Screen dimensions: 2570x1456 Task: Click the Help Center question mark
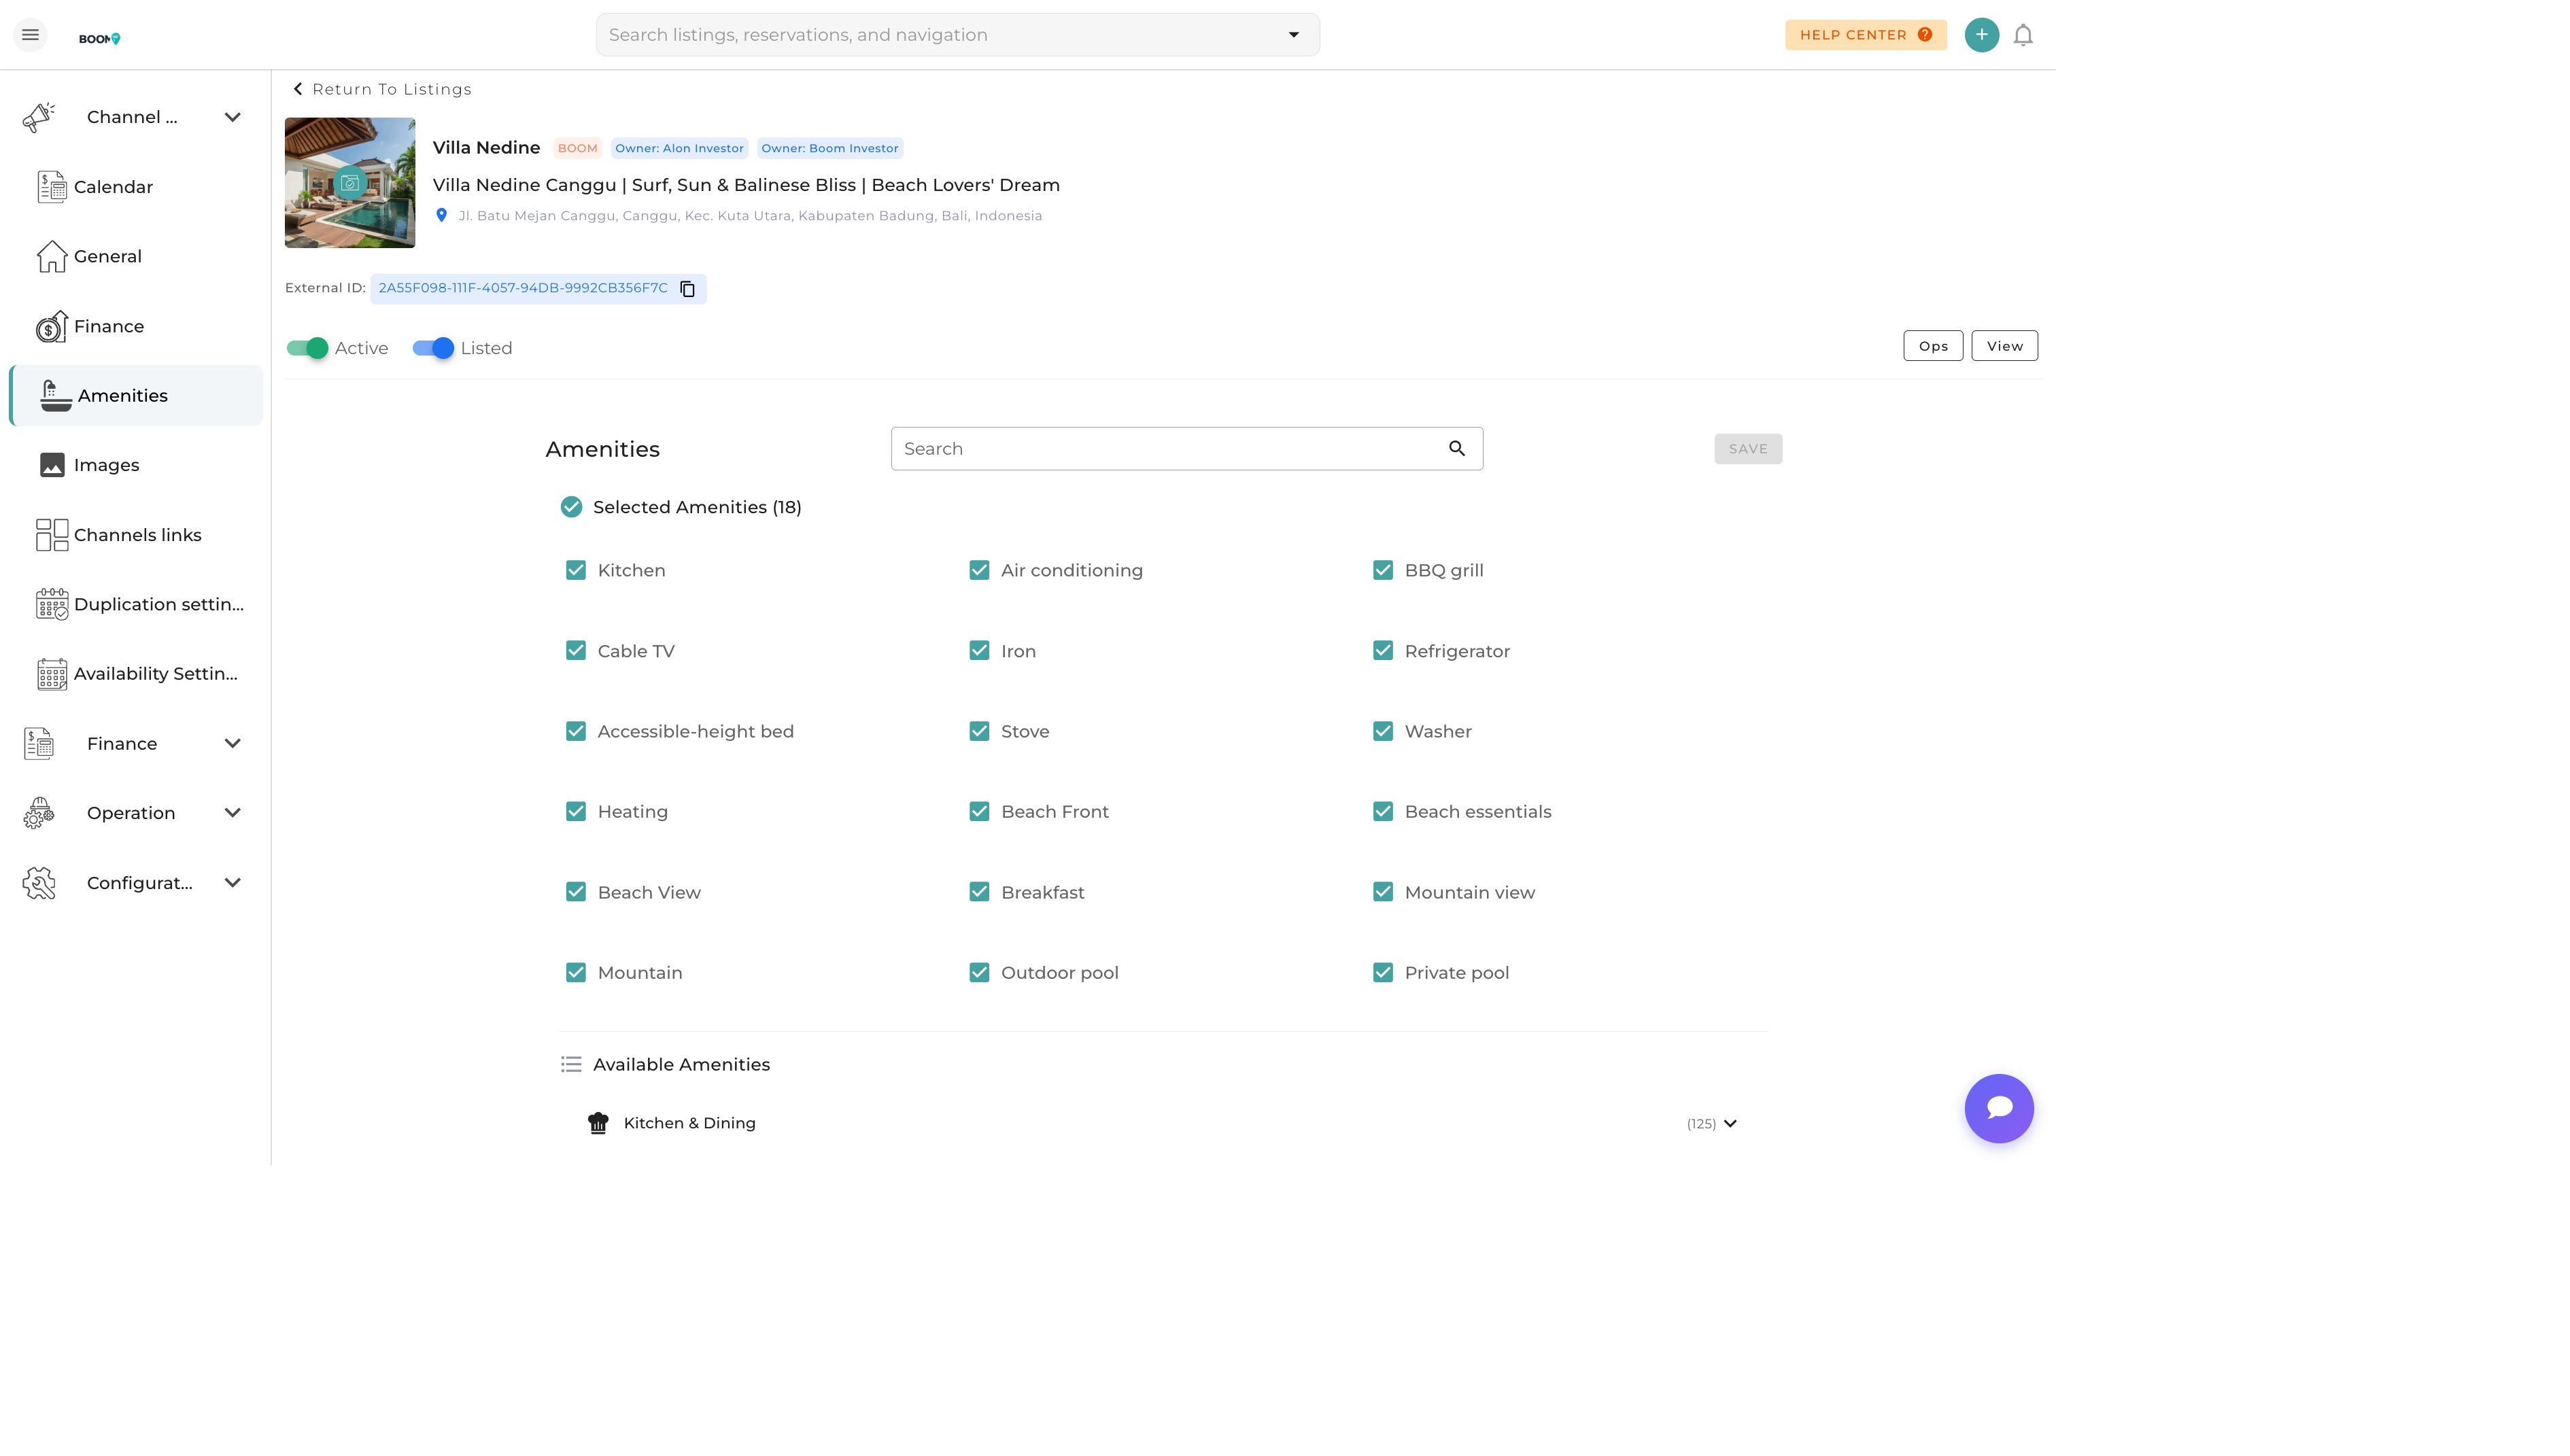(x=1924, y=35)
